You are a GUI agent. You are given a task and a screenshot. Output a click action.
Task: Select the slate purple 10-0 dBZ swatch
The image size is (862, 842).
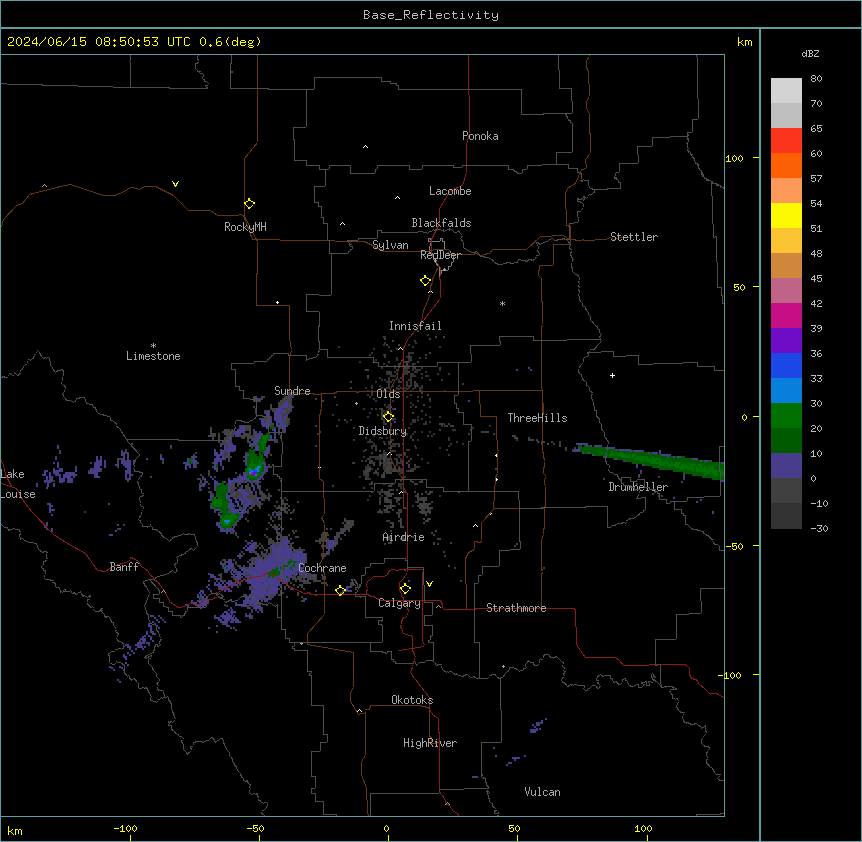pos(786,466)
